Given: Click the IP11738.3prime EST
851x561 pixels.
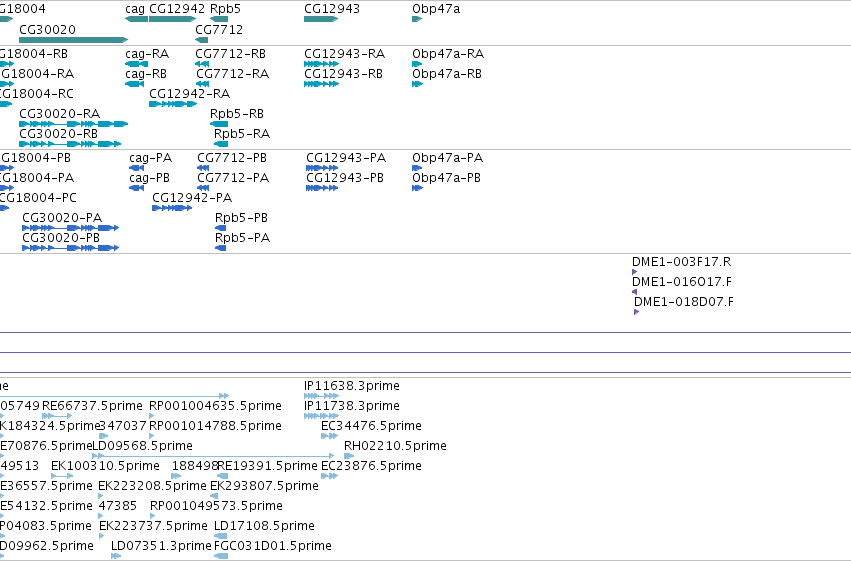Looking at the screenshot, I should [x=321, y=417].
